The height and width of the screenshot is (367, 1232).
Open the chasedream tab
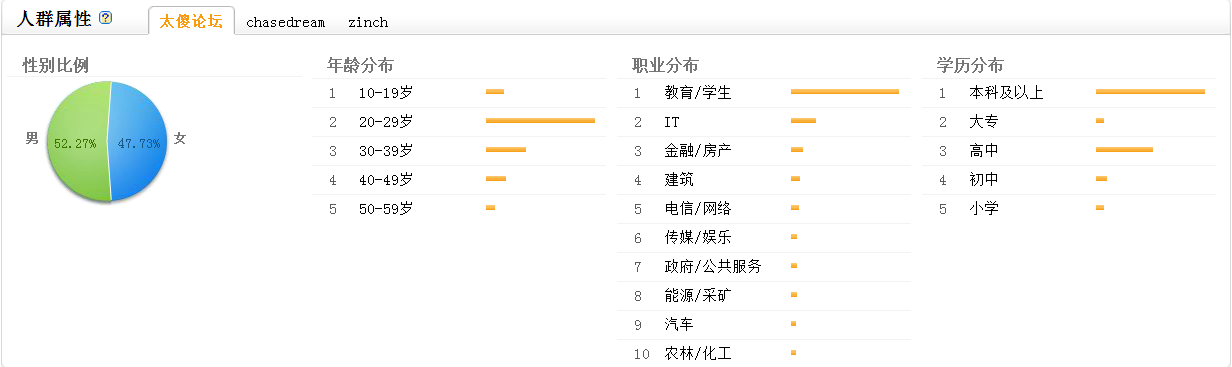(285, 22)
